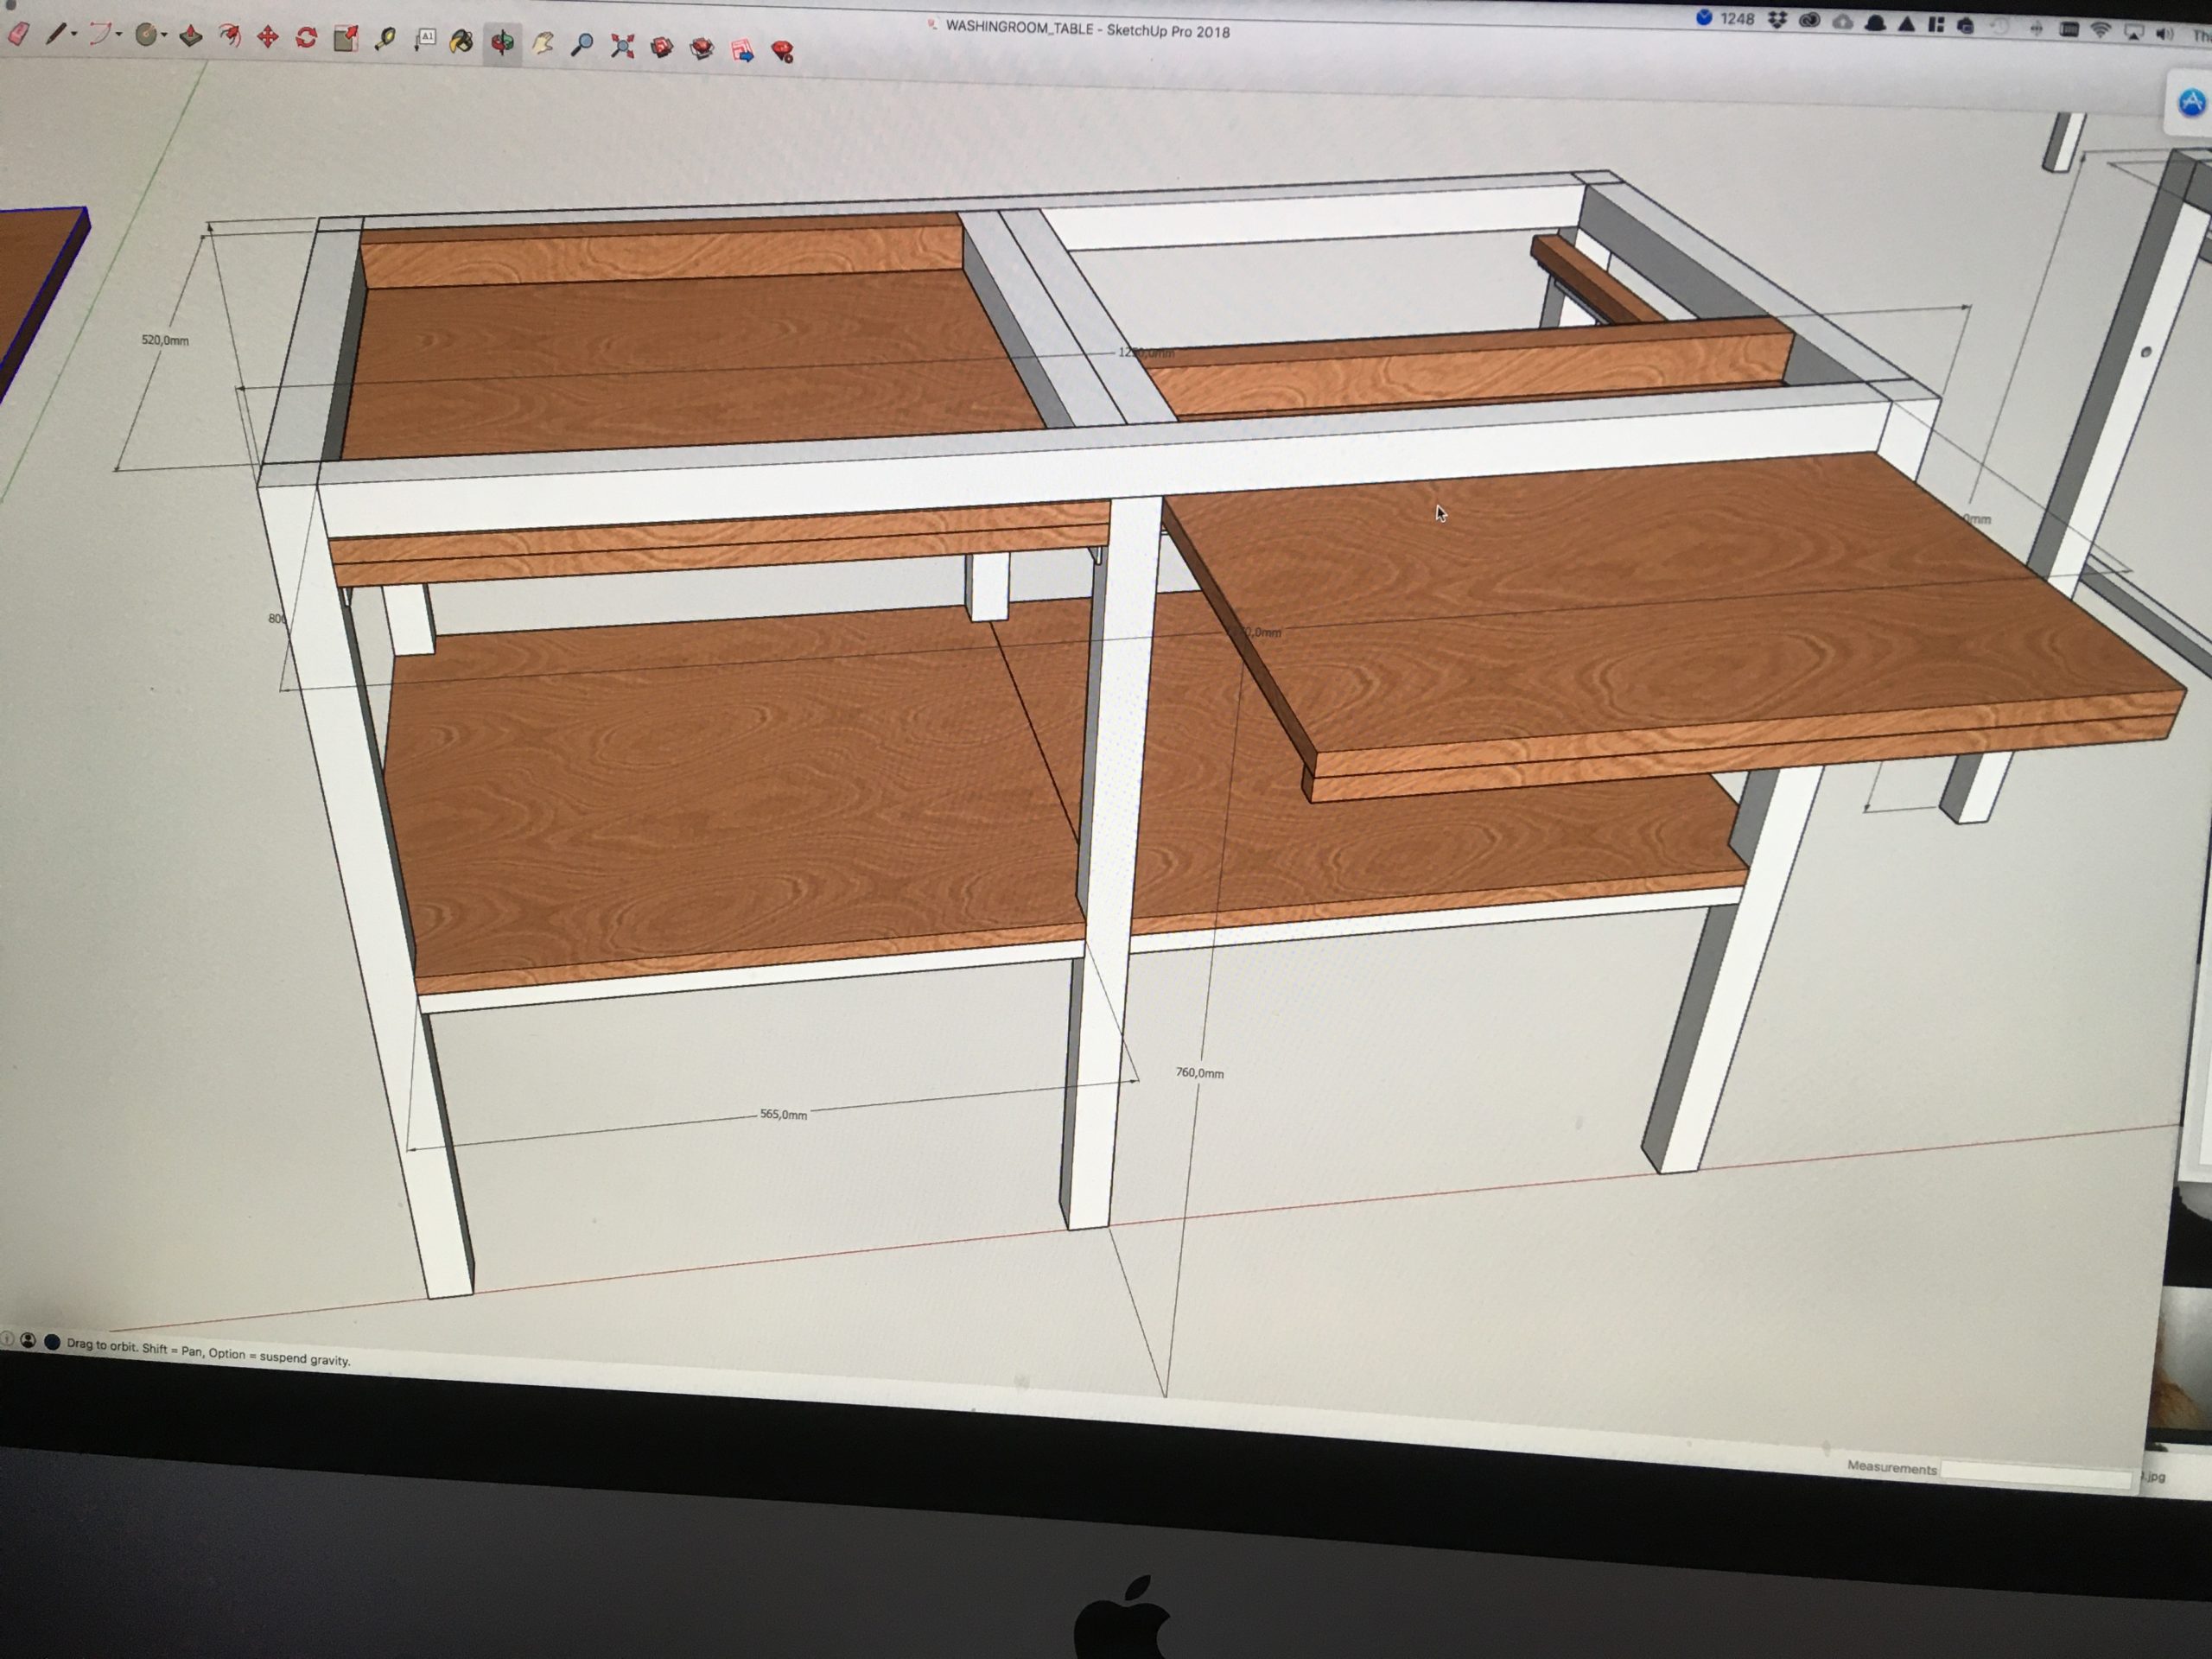Viewport: 2212px width, 1659px height.
Task: Click the 565,0mm dimension label
Action: [x=783, y=1114]
